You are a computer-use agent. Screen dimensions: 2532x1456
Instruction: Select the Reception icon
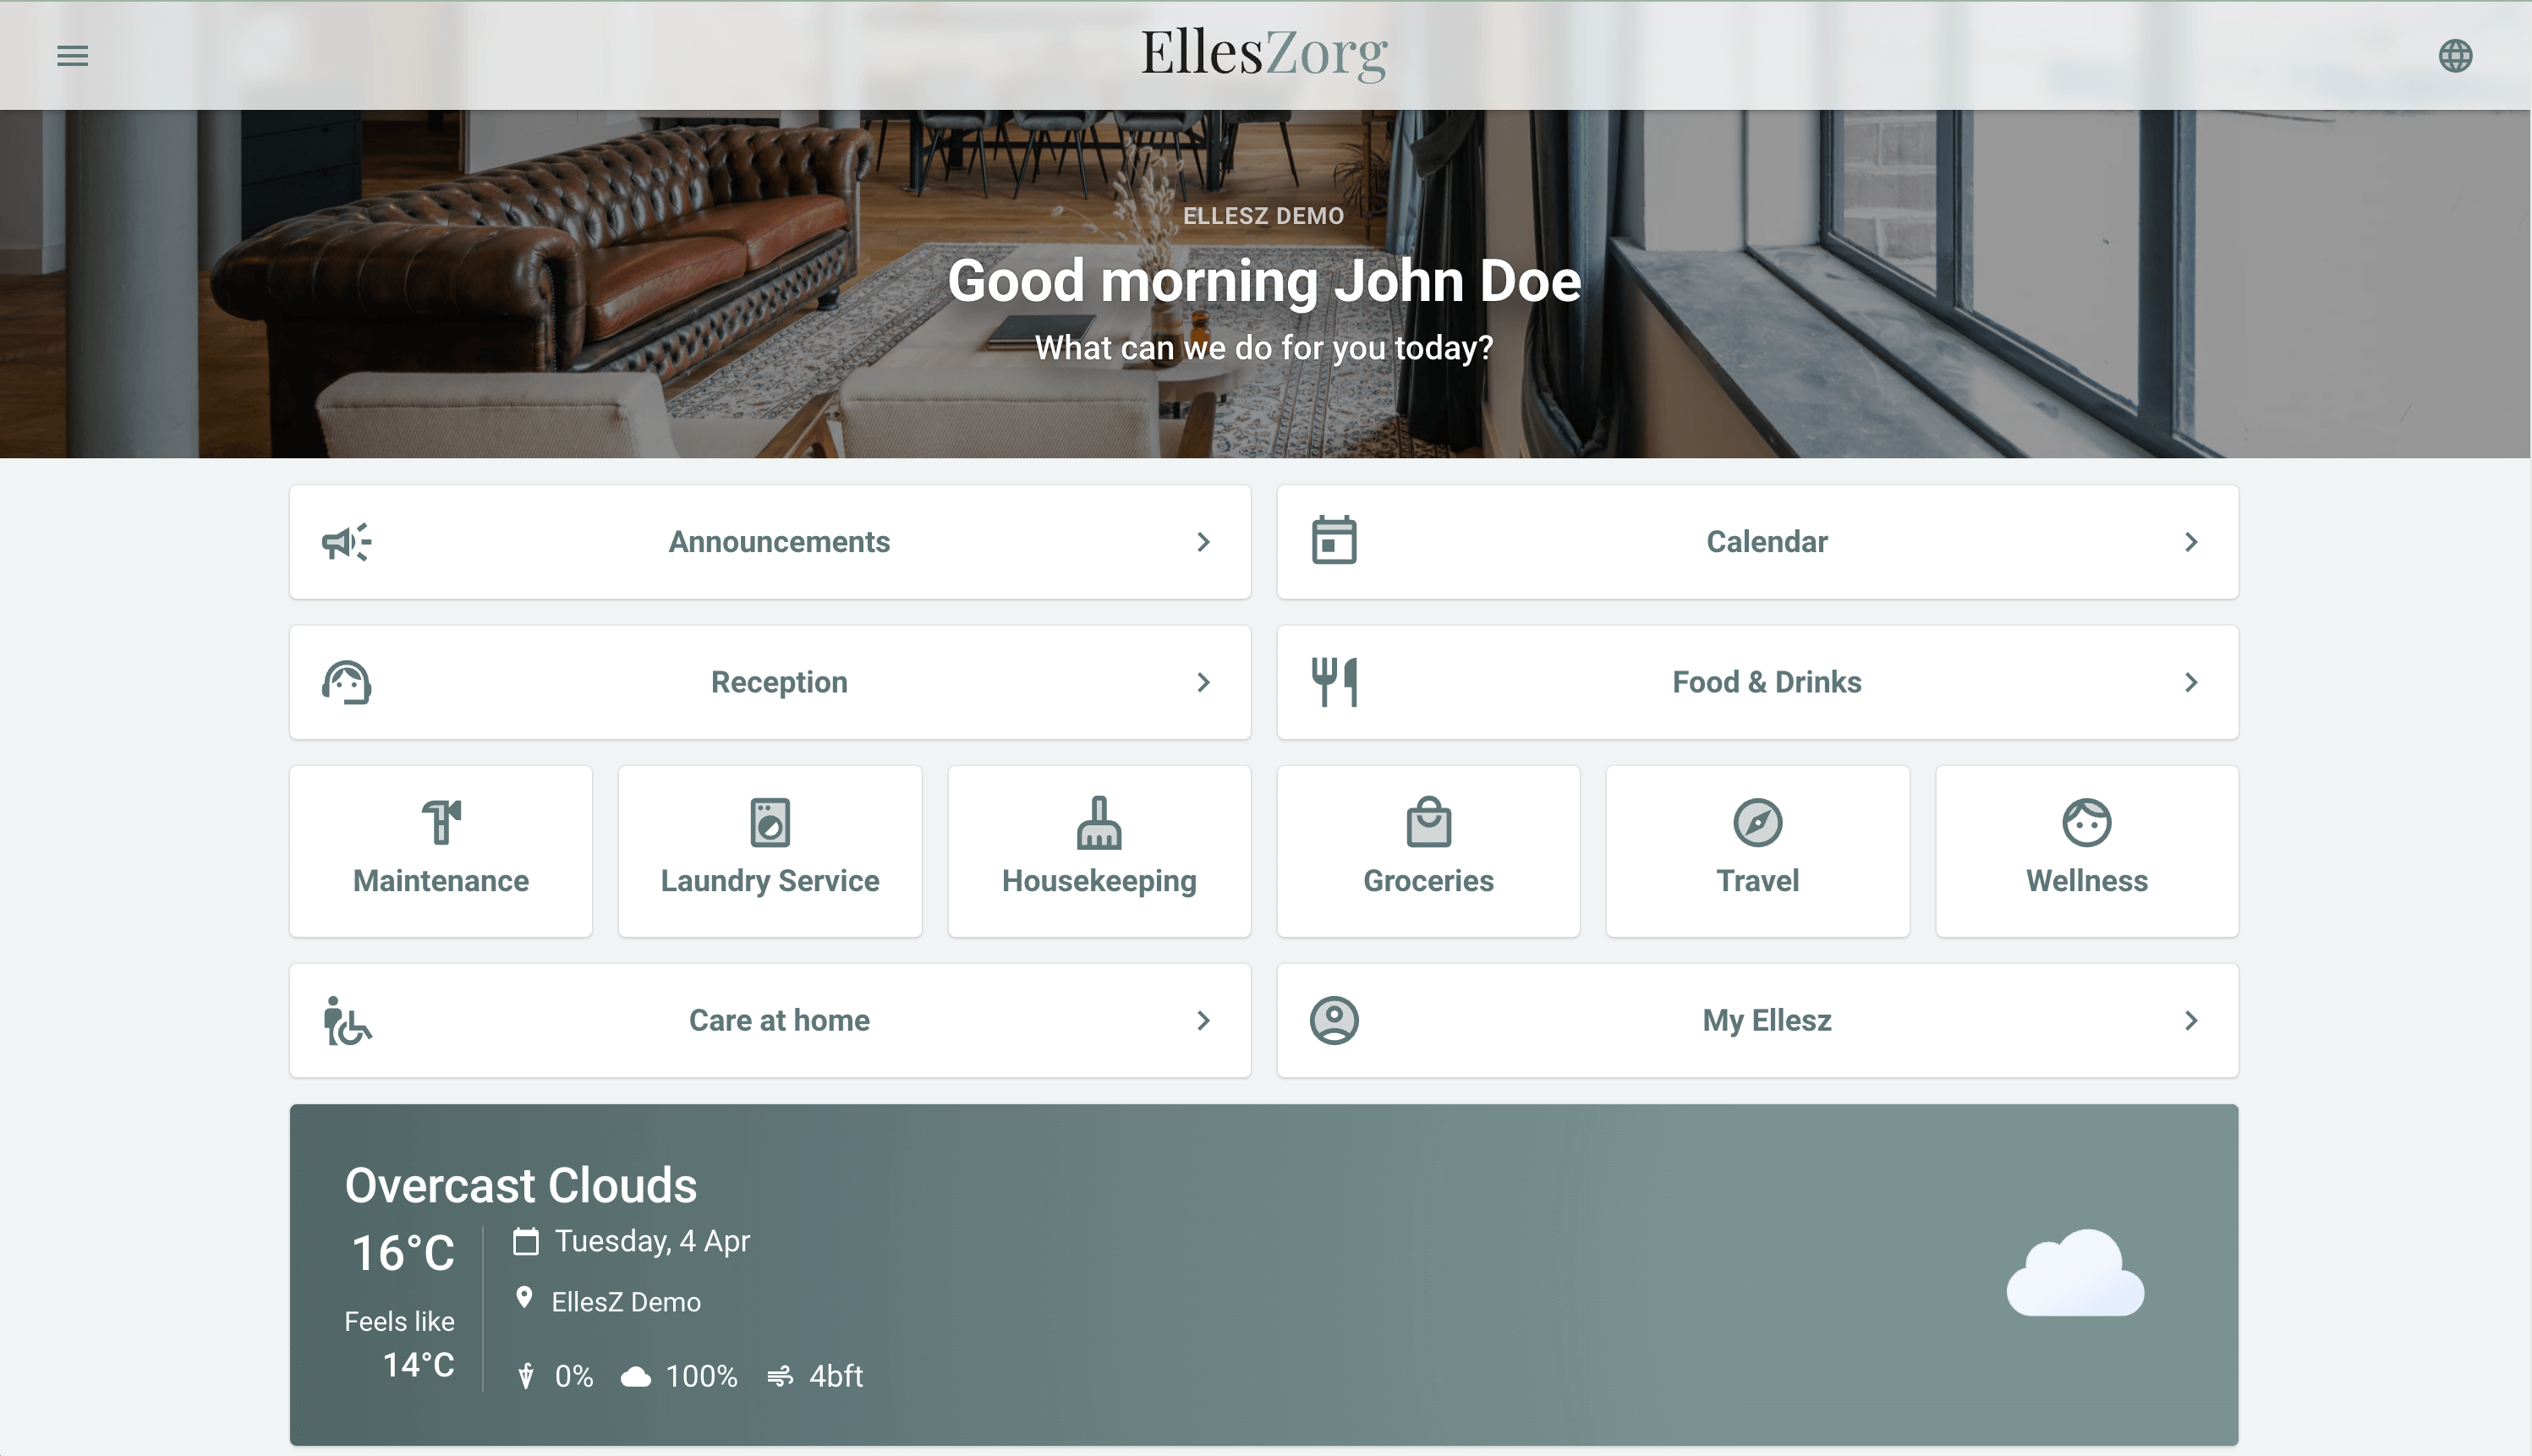coord(346,681)
